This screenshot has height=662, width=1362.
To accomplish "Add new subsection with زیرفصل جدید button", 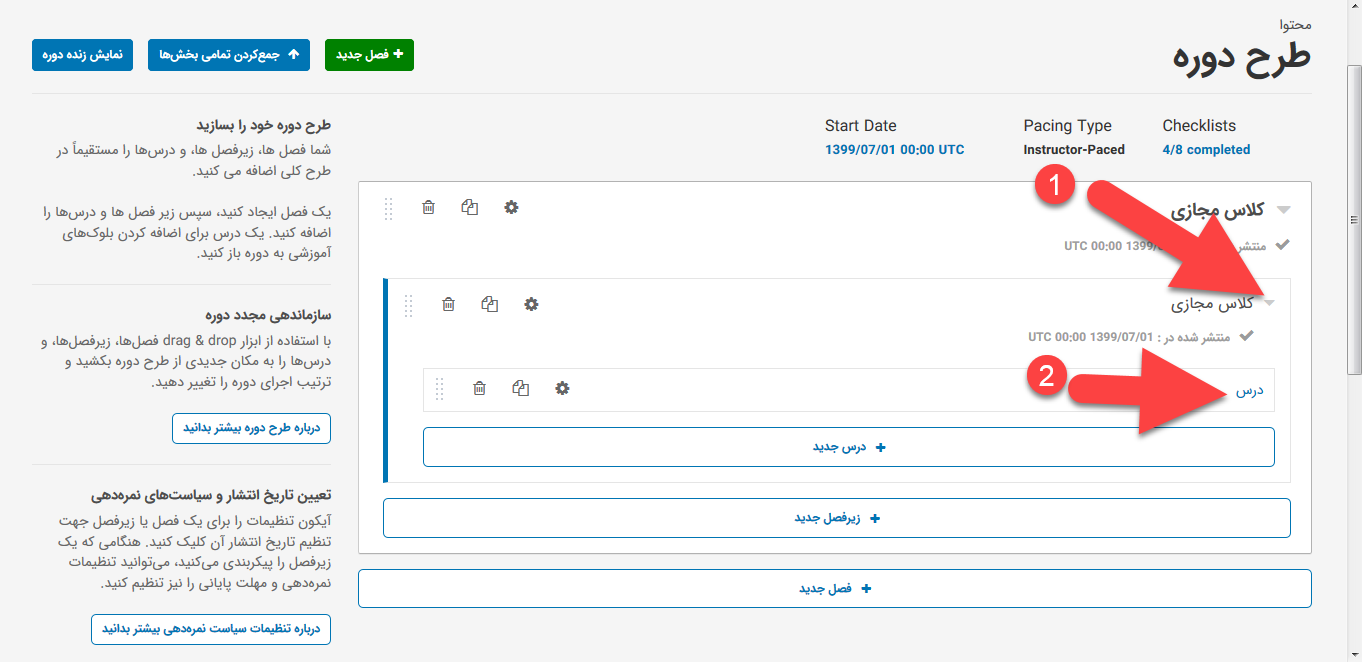I will [836, 518].
